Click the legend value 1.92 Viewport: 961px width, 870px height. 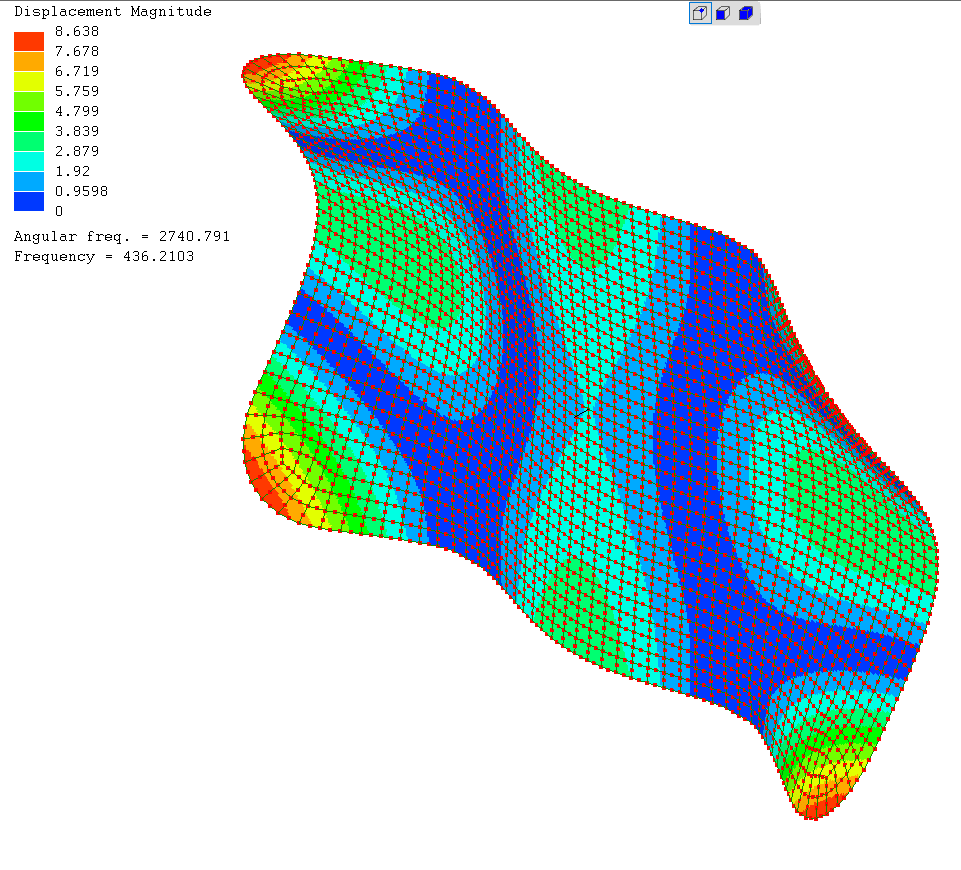coord(72,172)
